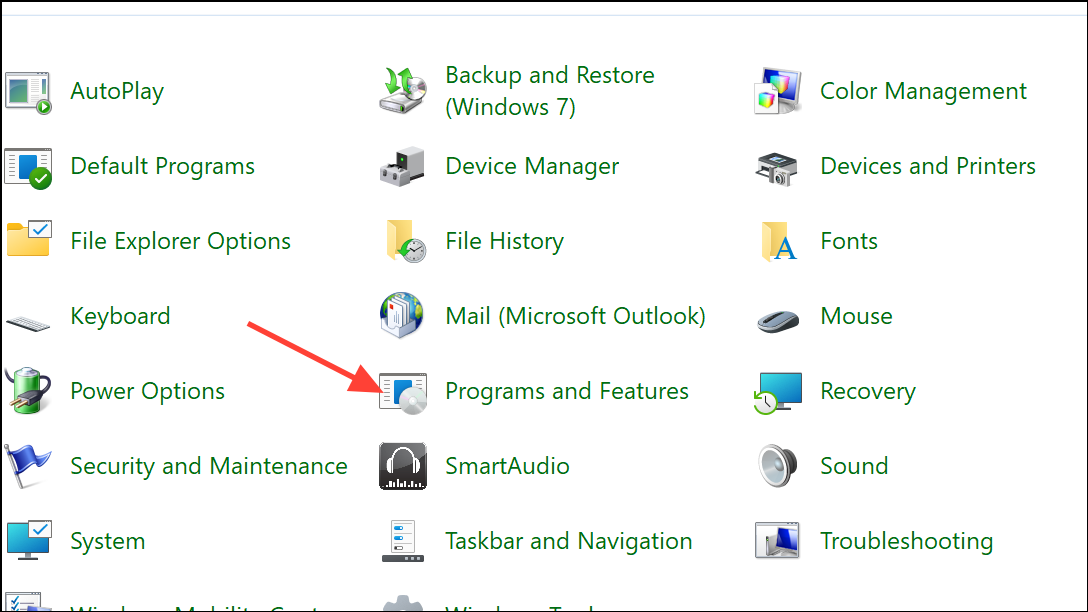Open the System monitor icon
The height and width of the screenshot is (612, 1088).
[29, 540]
